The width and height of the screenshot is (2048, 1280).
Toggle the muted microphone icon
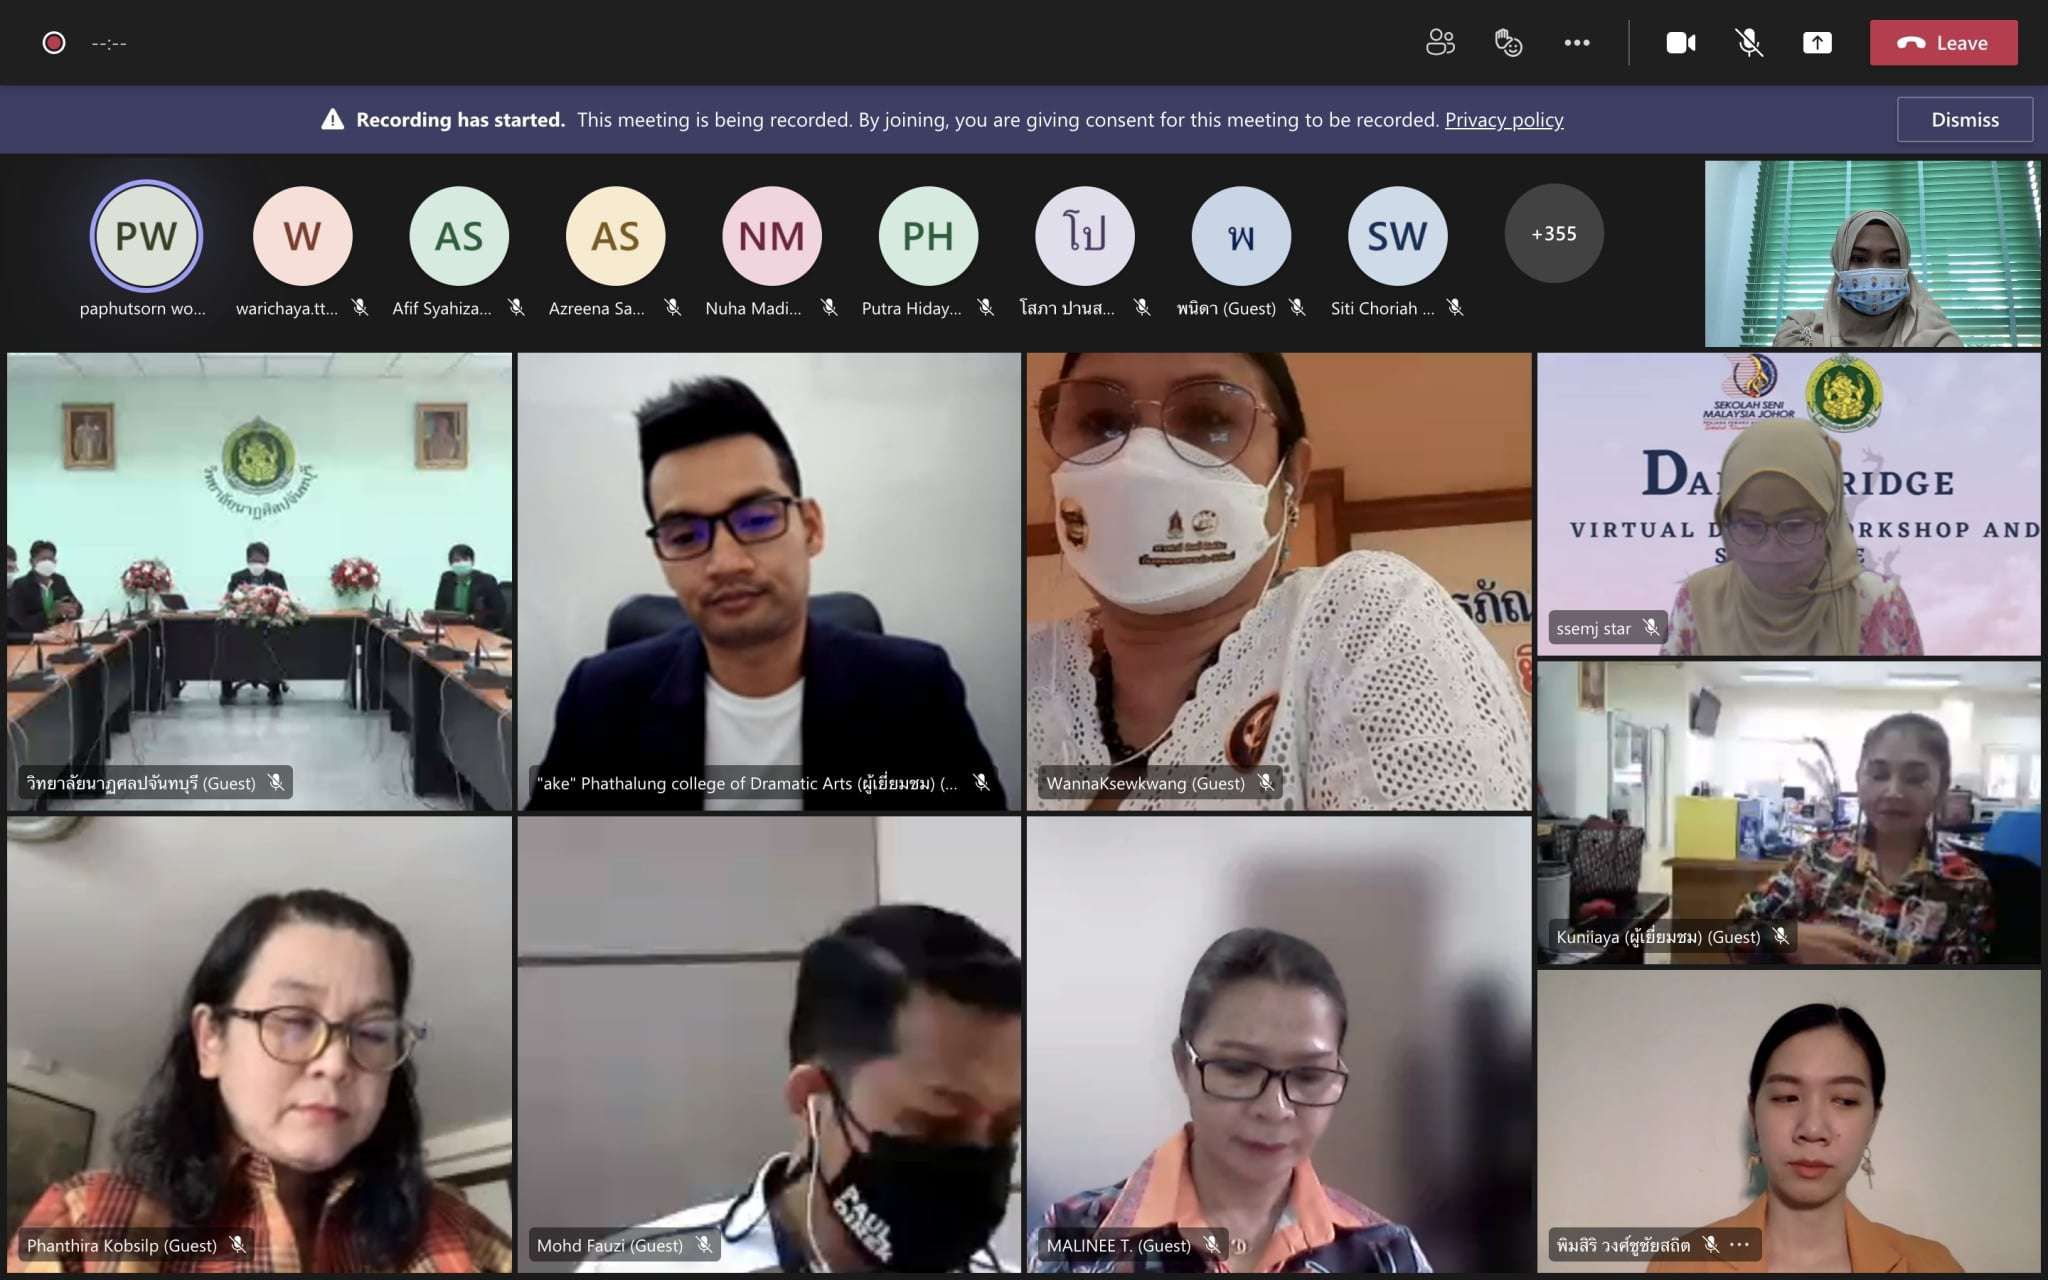[1748, 43]
